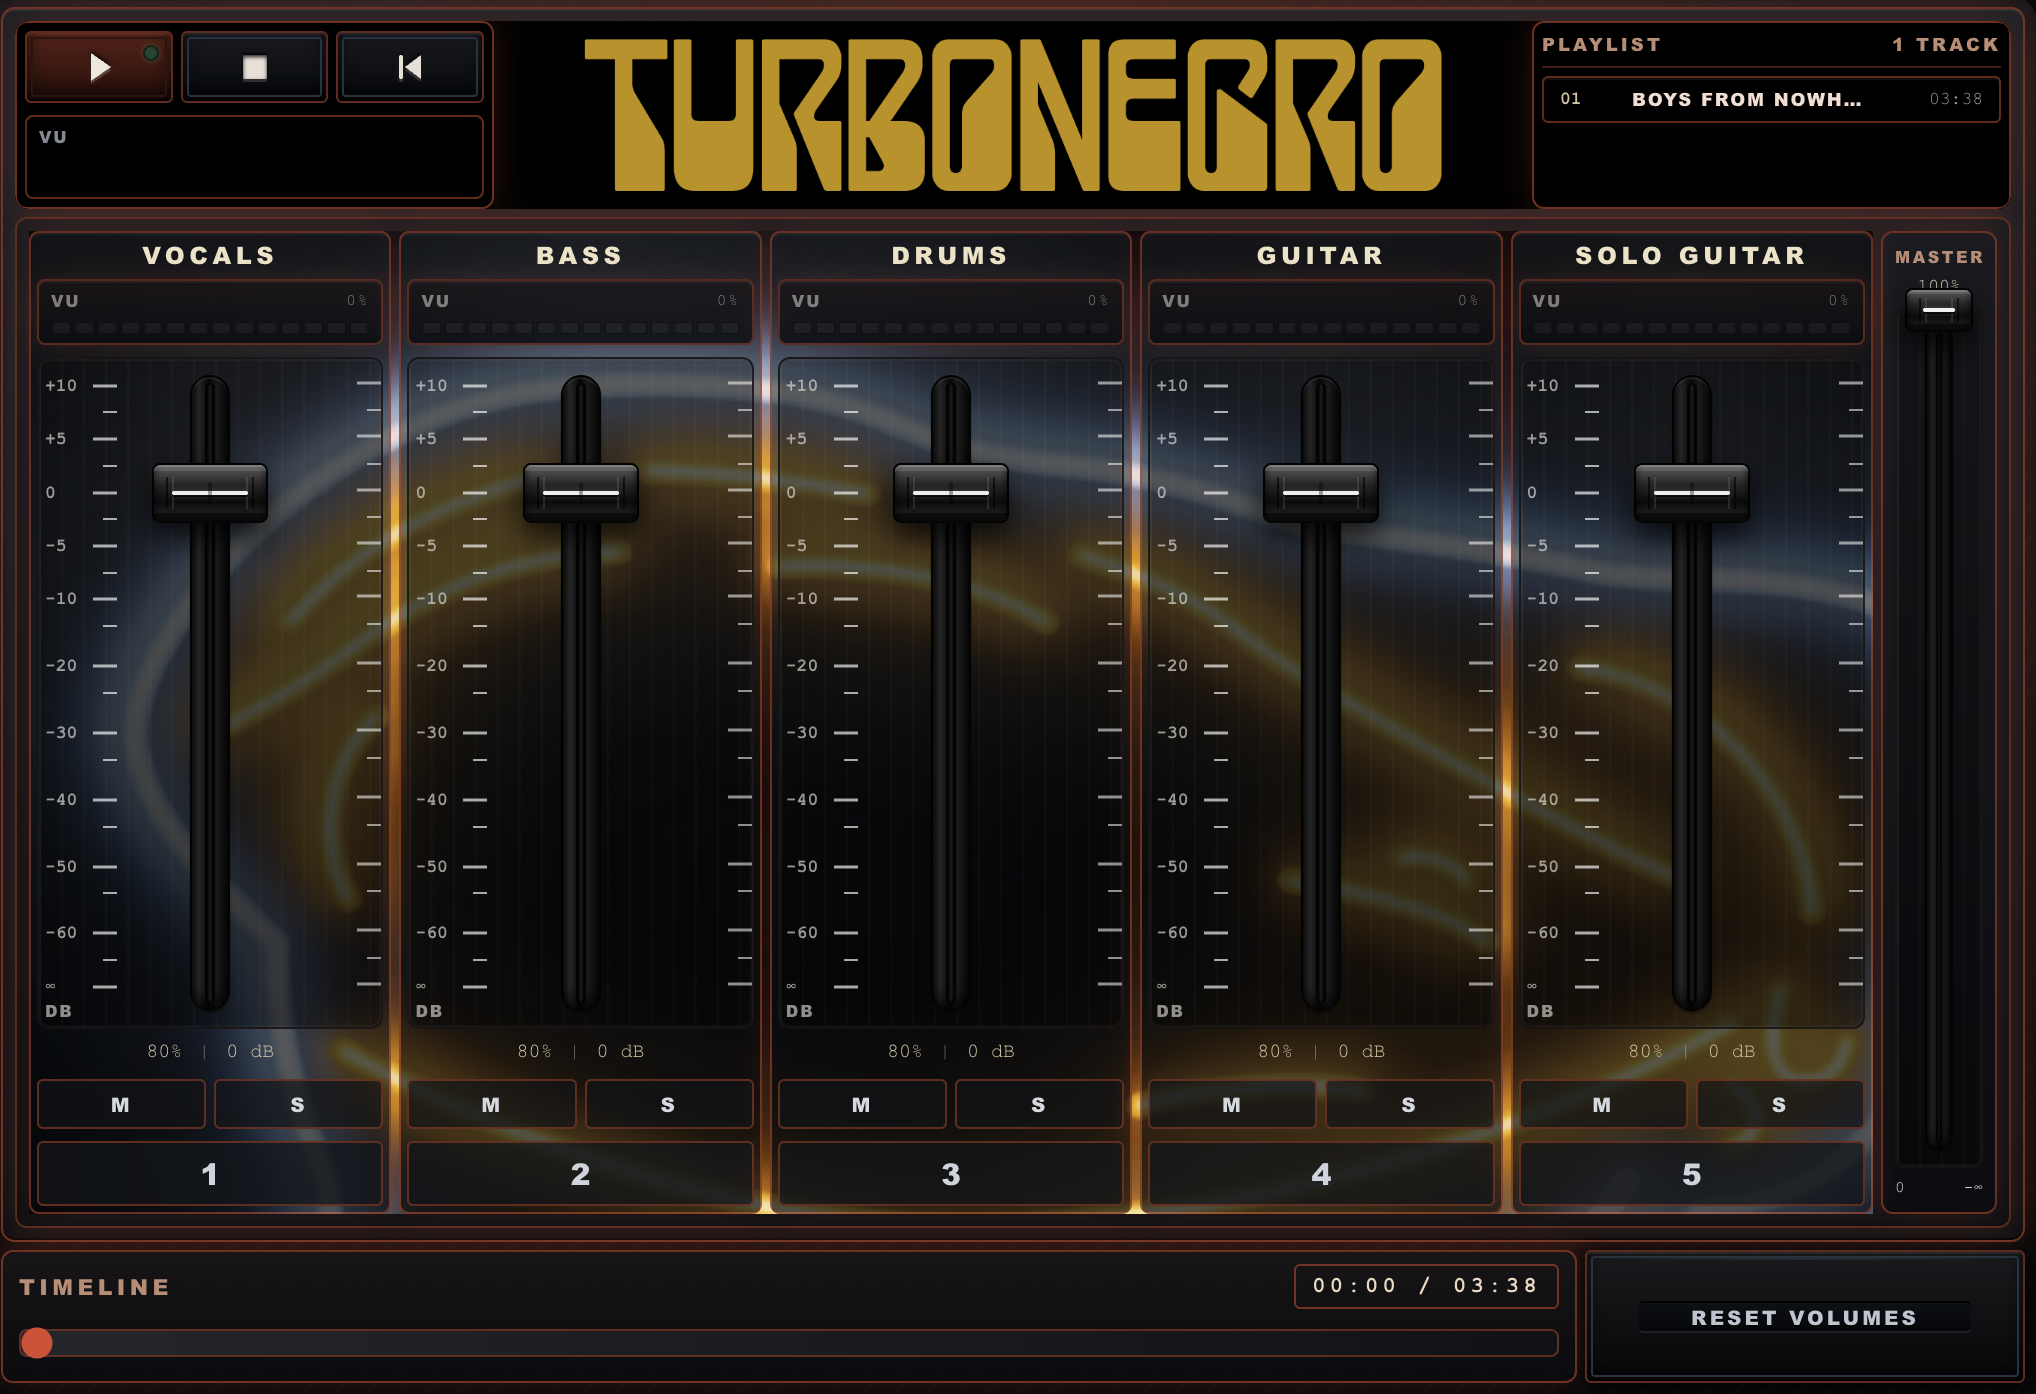The width and height of the screenshot is (2036, 1394).
Task: Click the VU meter on the Bass channel
Action: 580,311
